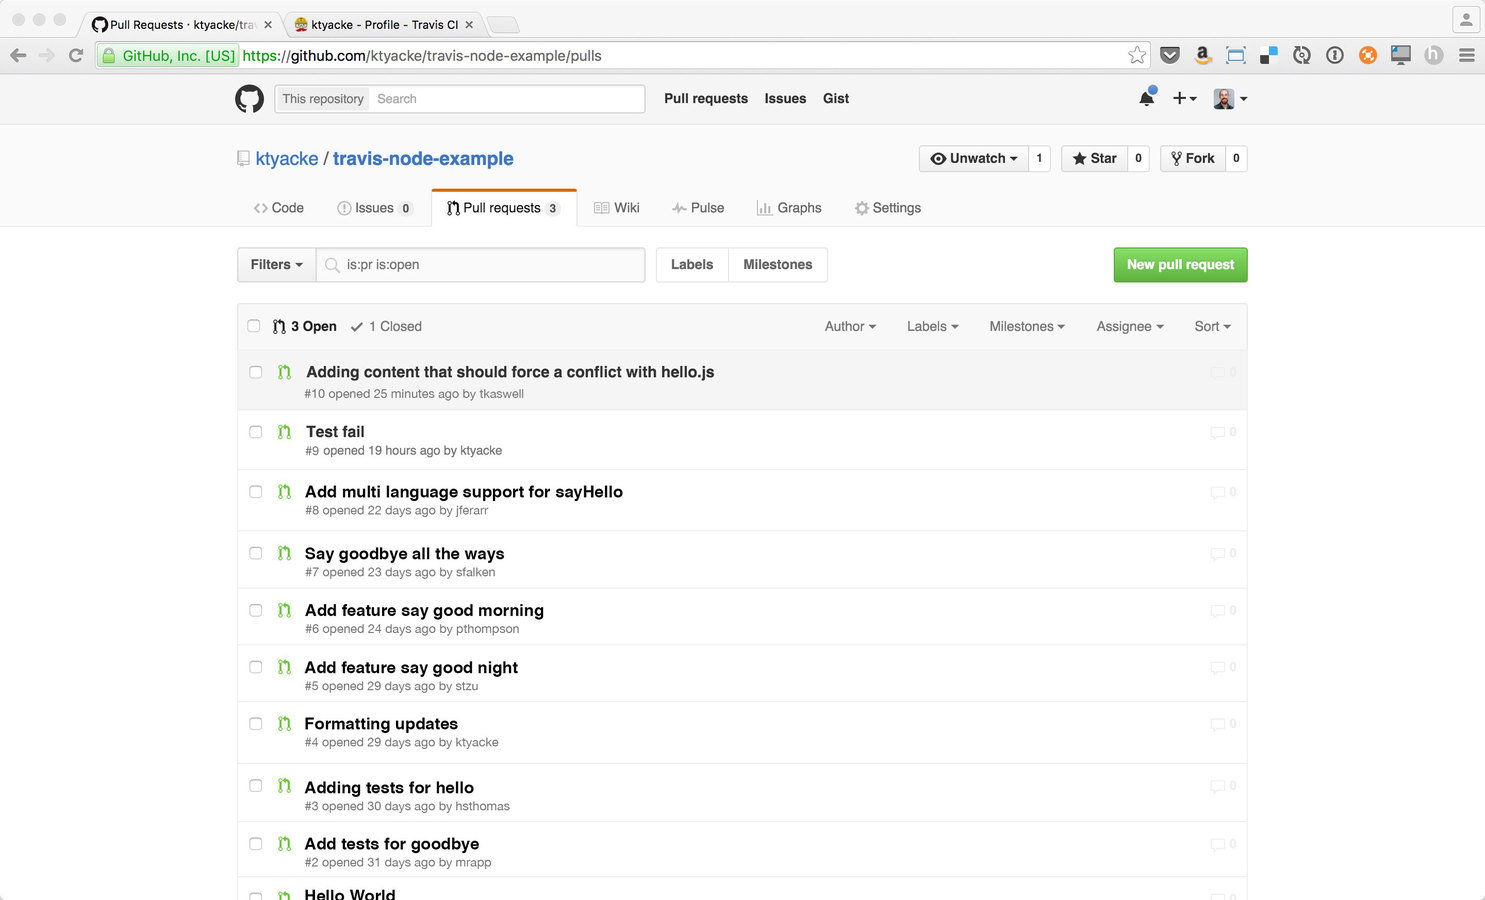Click the green lock security icon
Screen dimensions: 1485x900
point(109,55)
